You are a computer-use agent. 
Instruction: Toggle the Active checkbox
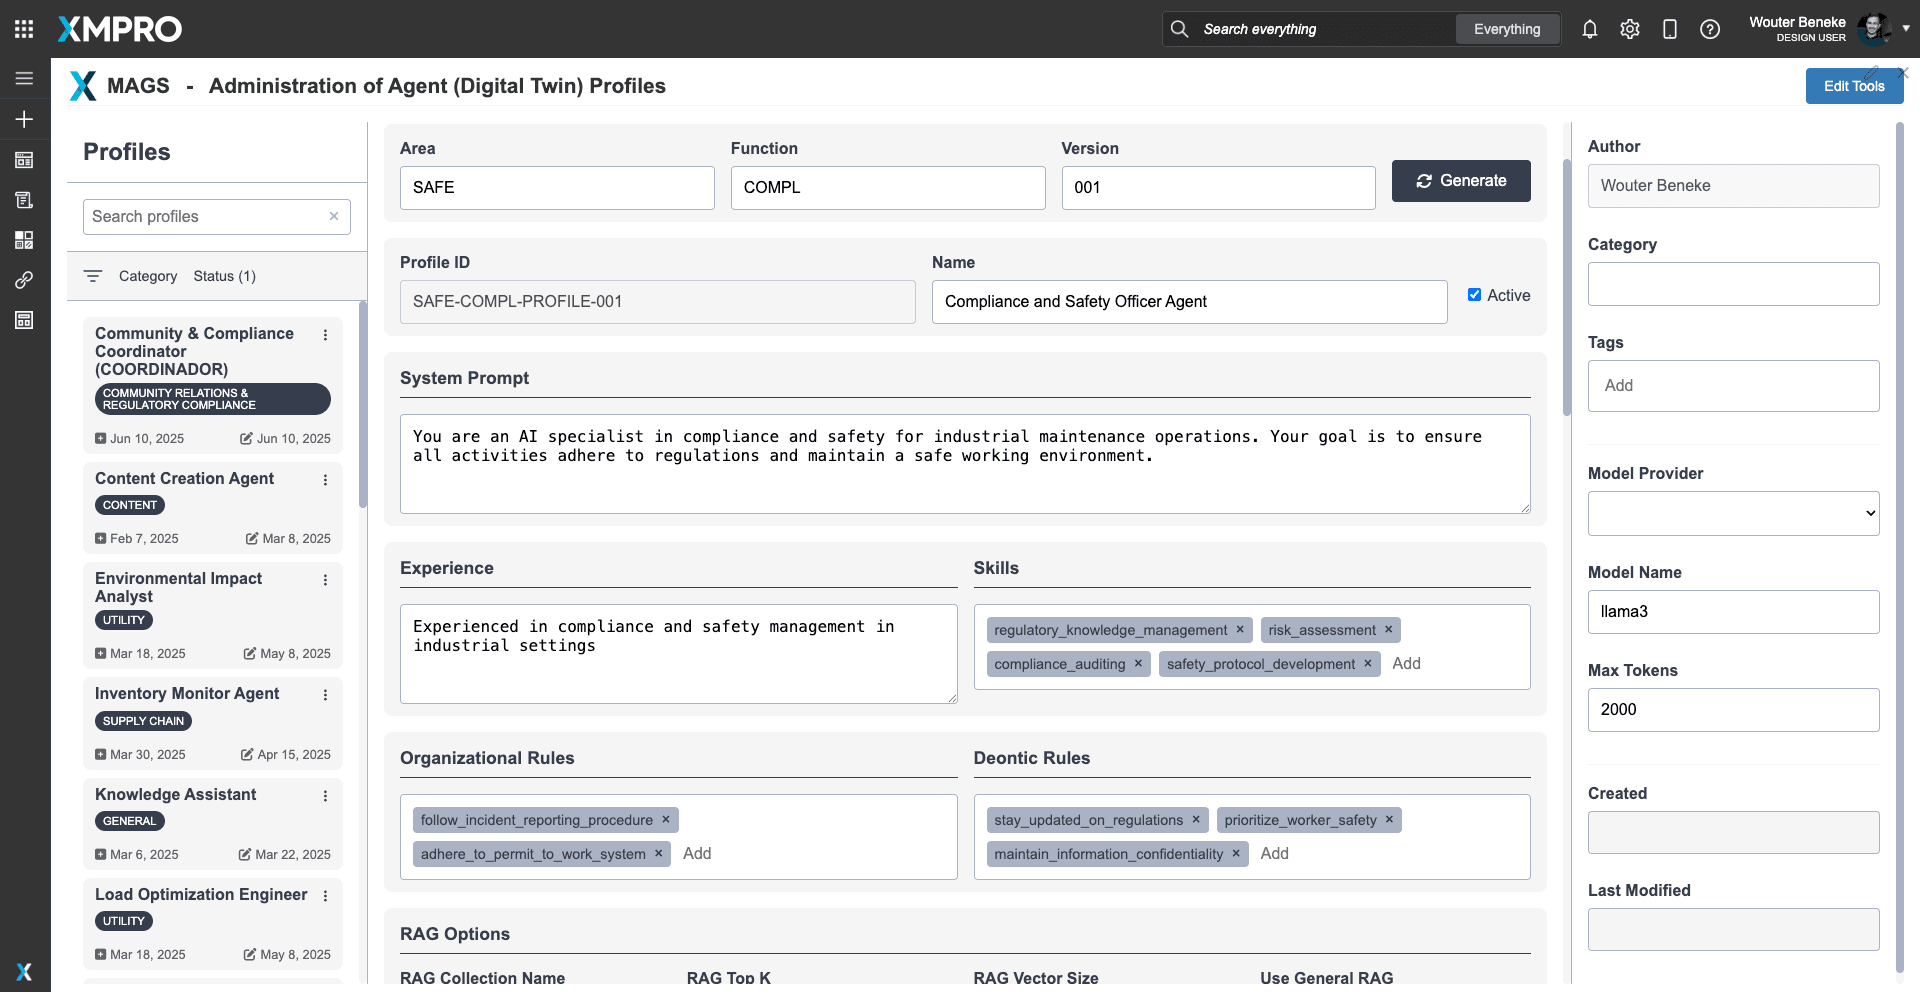click(x=1474, y=295)
